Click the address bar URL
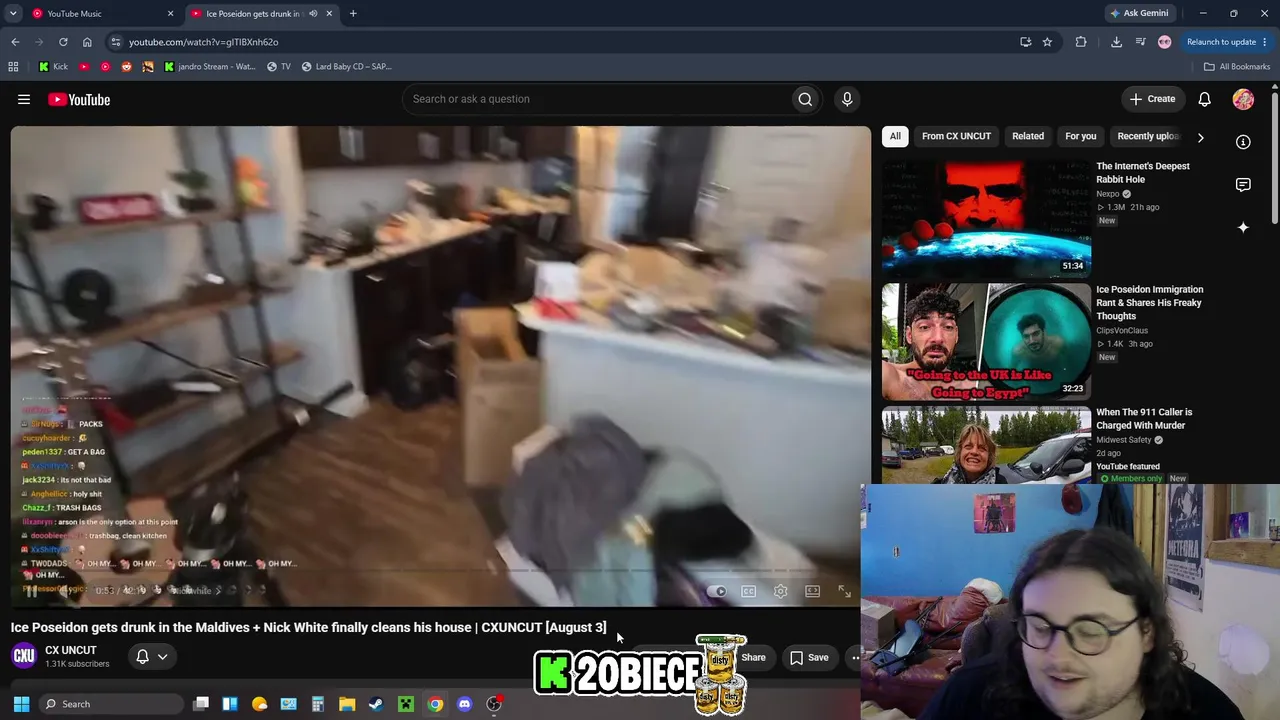This screenshot has height=720, width=1280. [x=203, y=42]
